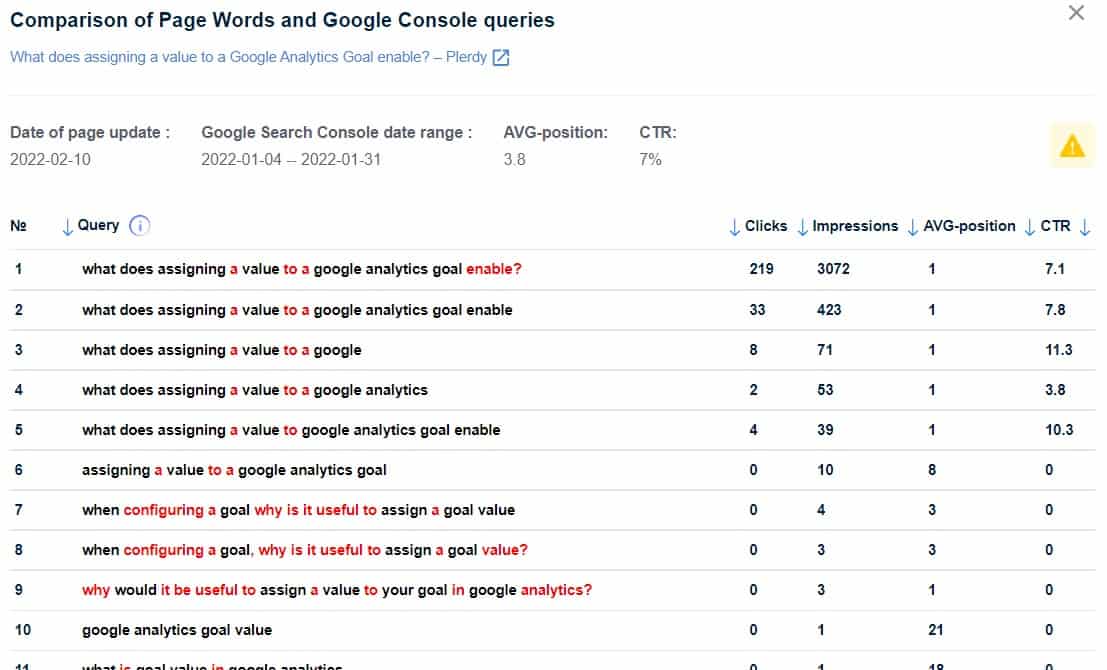Click query 'google analytics goal value'
The width and height of the screenshot is (1107, 670).
coord(176,630)
